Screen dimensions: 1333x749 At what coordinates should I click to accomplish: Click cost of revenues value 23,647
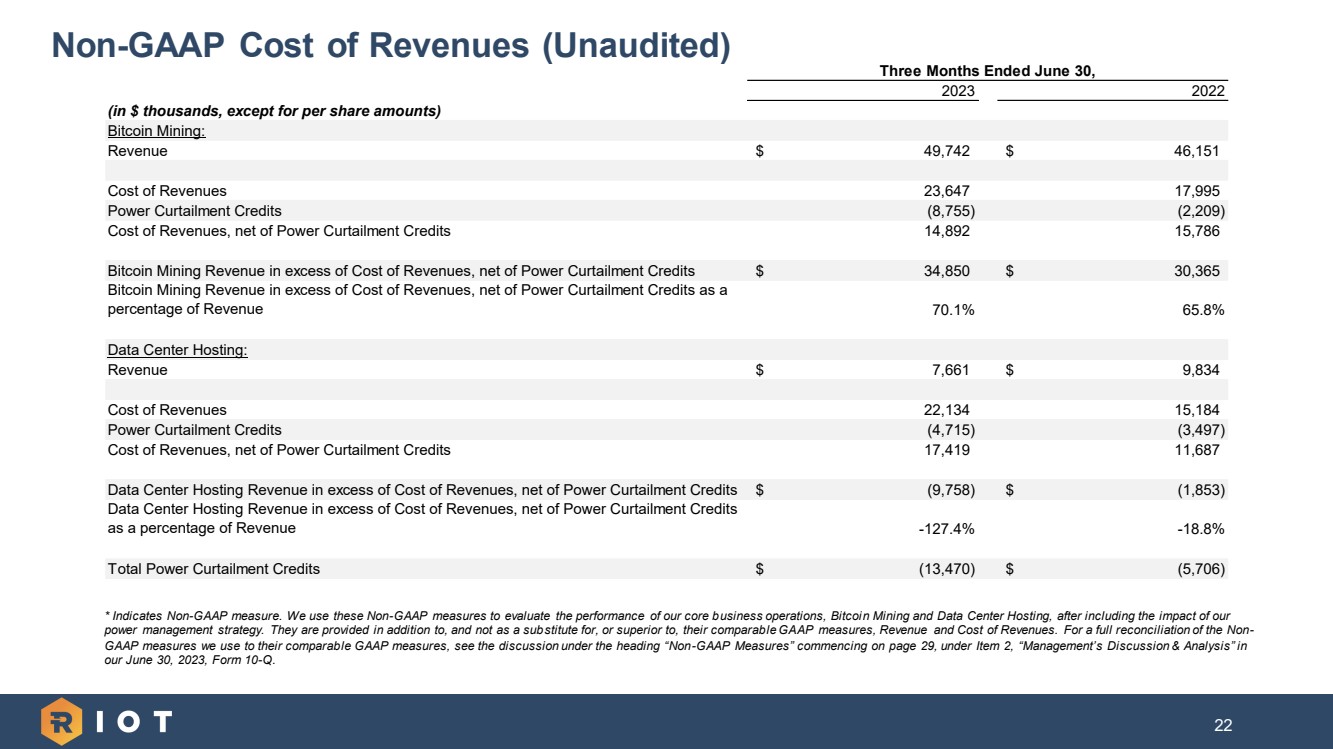(x=946, y=191)
